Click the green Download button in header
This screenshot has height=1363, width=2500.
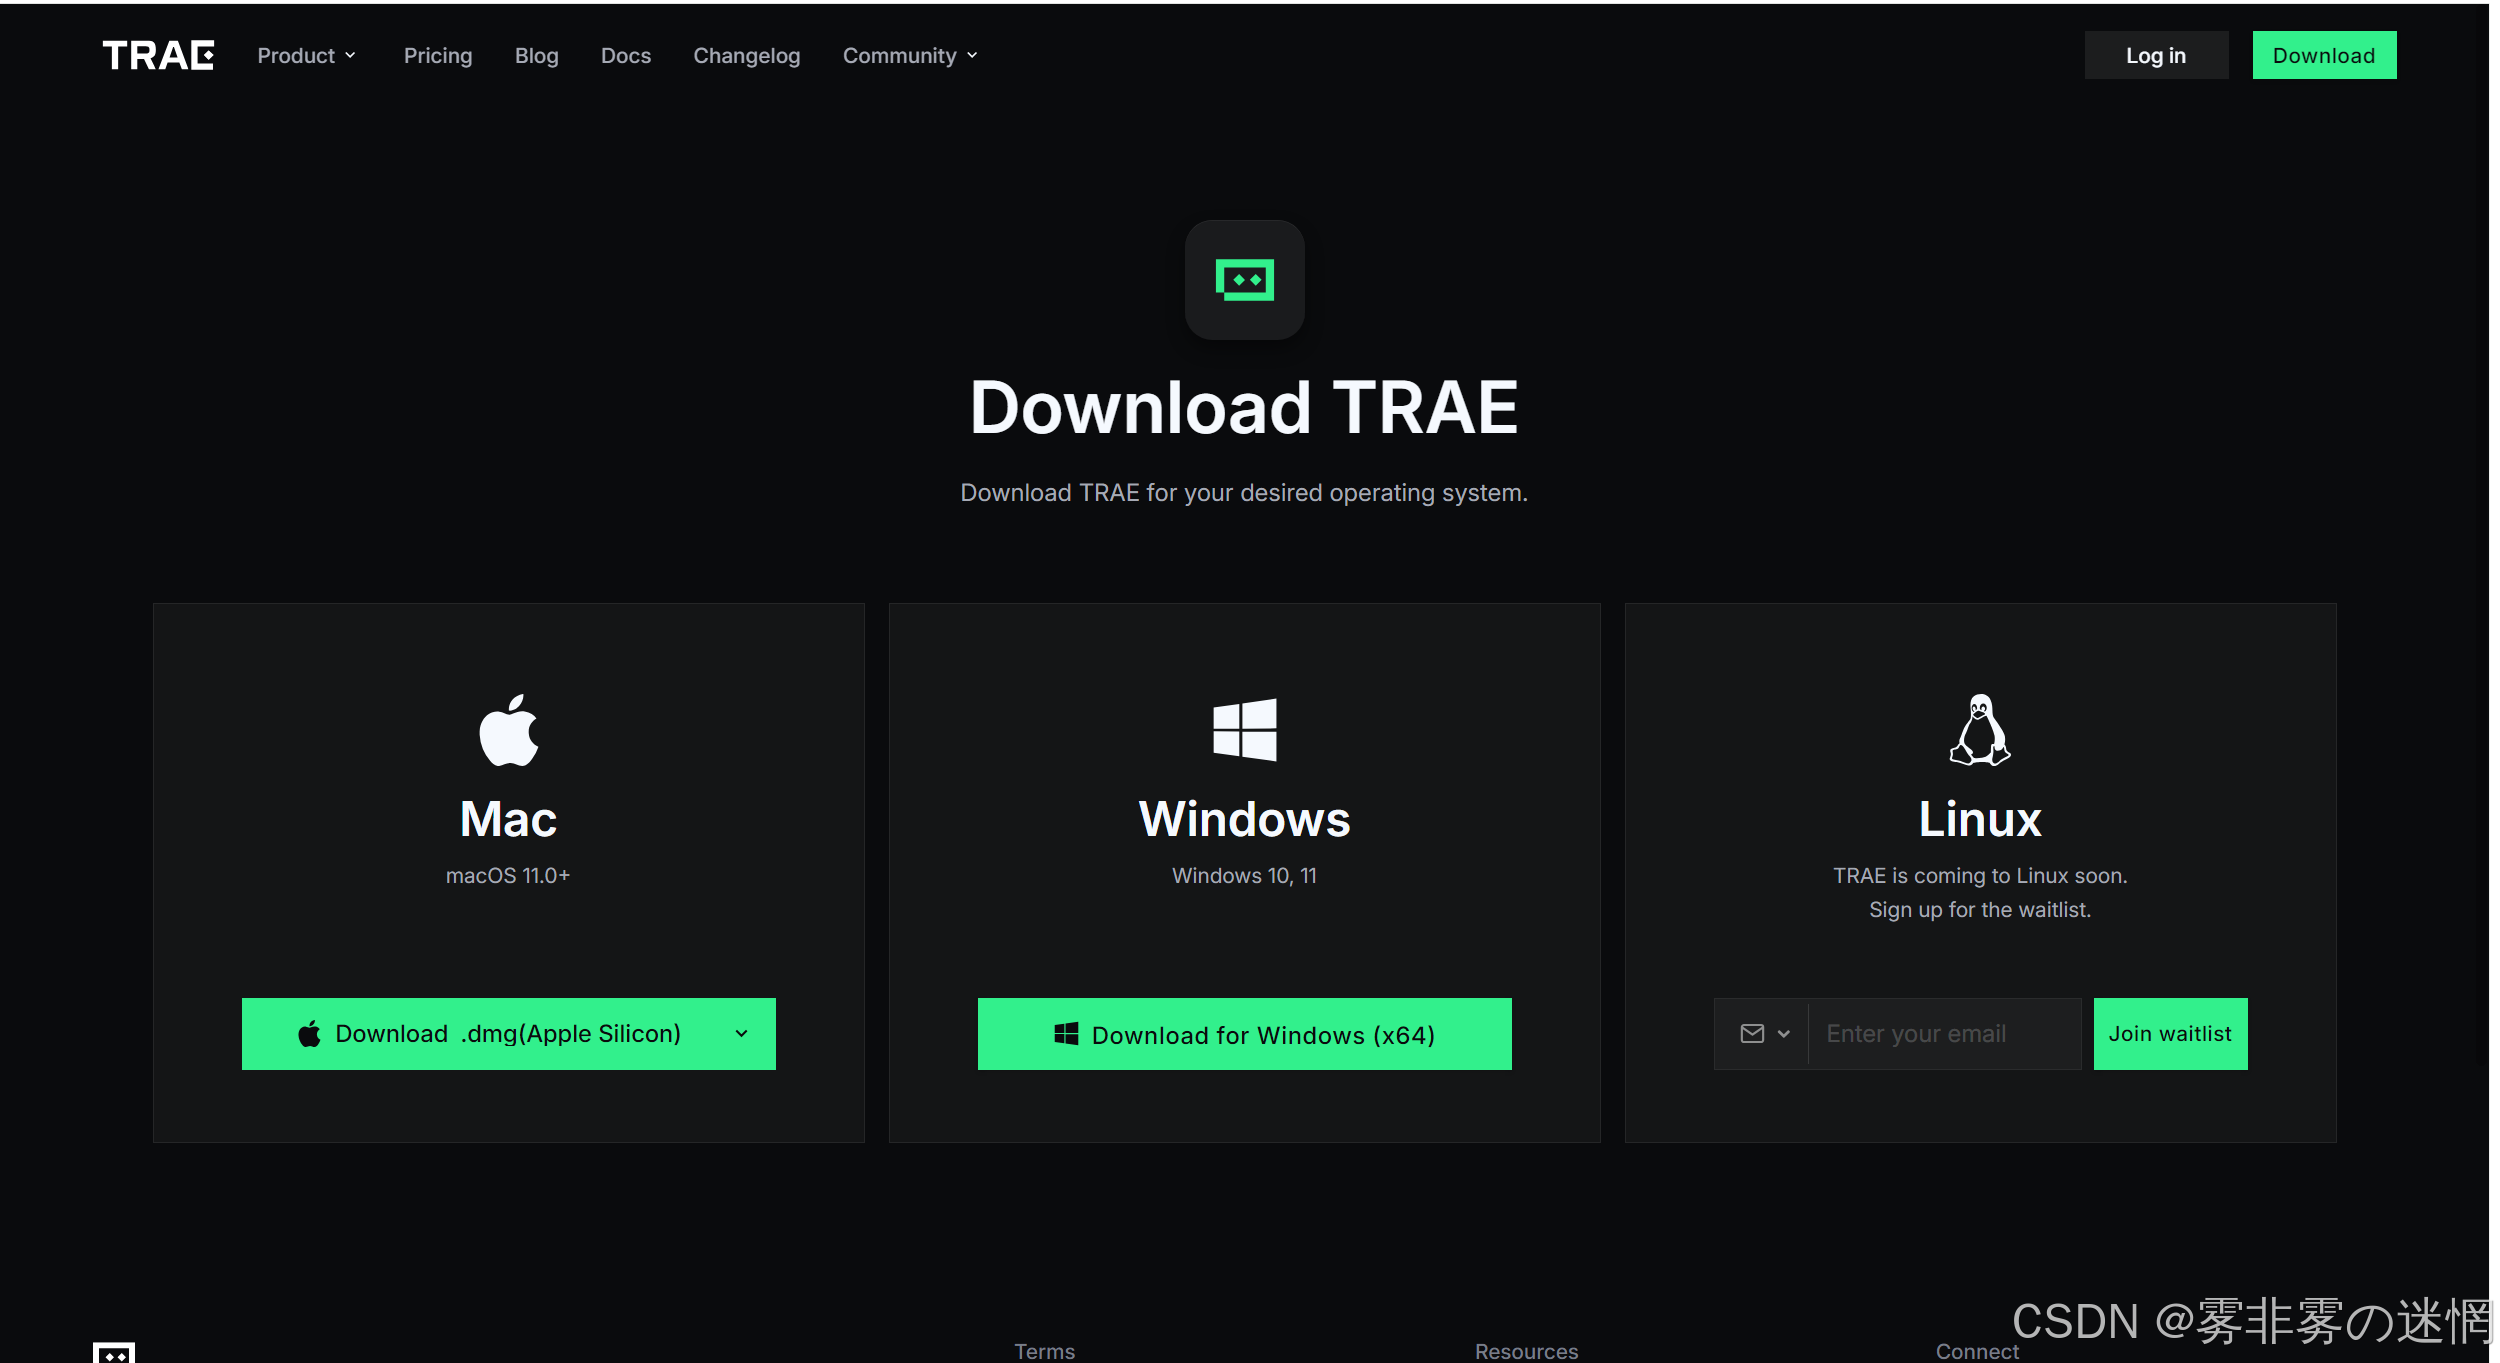pos(2323,56)
